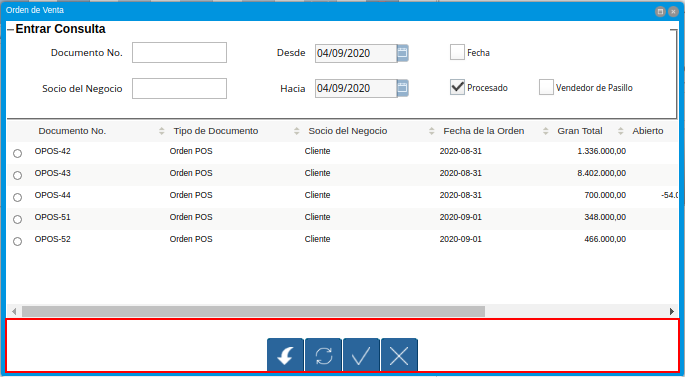
Task: Click the 1.336.000,00 total value
Action: point(602,151)
